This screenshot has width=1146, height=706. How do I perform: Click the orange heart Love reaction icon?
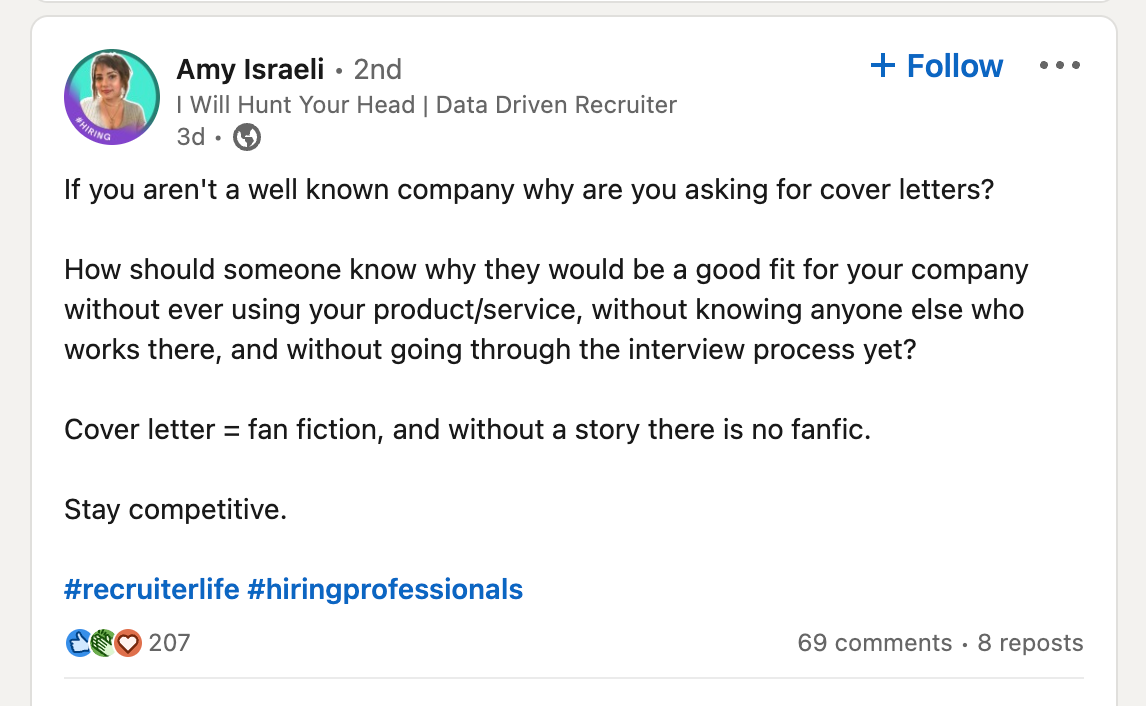point(128,643)
